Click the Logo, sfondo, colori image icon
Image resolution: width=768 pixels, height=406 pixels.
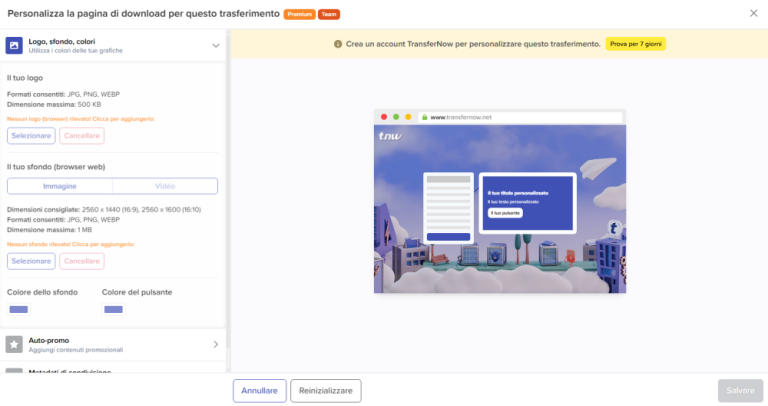coord(14,45)
